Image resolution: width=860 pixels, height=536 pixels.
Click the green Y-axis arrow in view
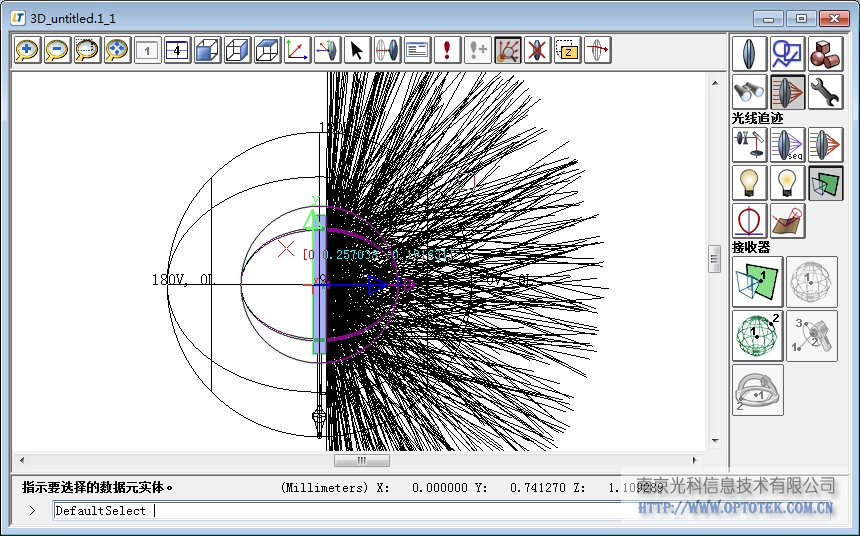(x=314, y=218)
